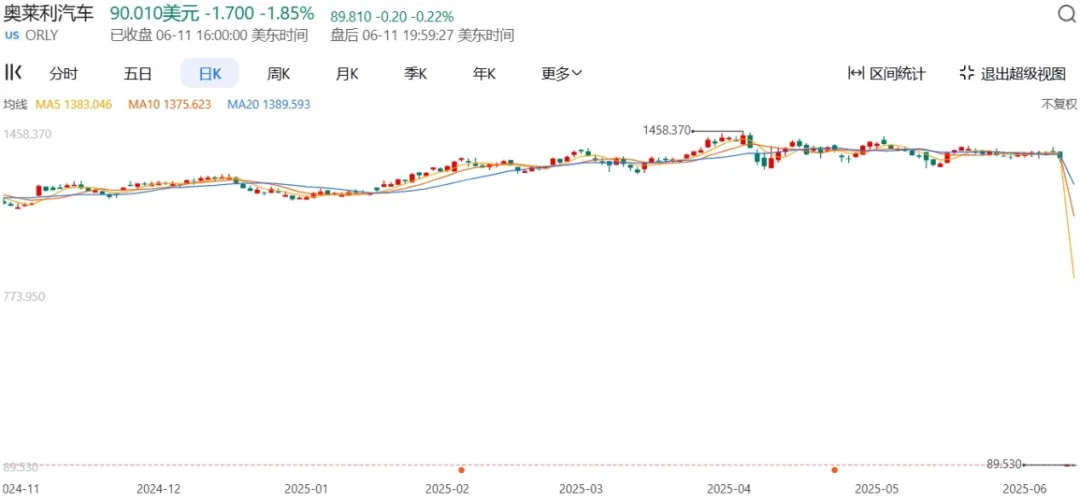Click the first orange event dot near 2025-02
The width and height of the screenshot is (1080, 502).
[x=461, y=469]
